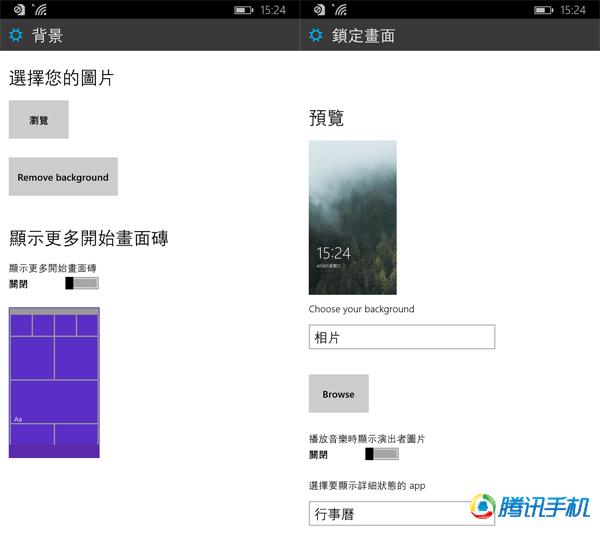600x533 pixels.
Task: Tap the first status icon above 背景
Action: coord(17,10)
